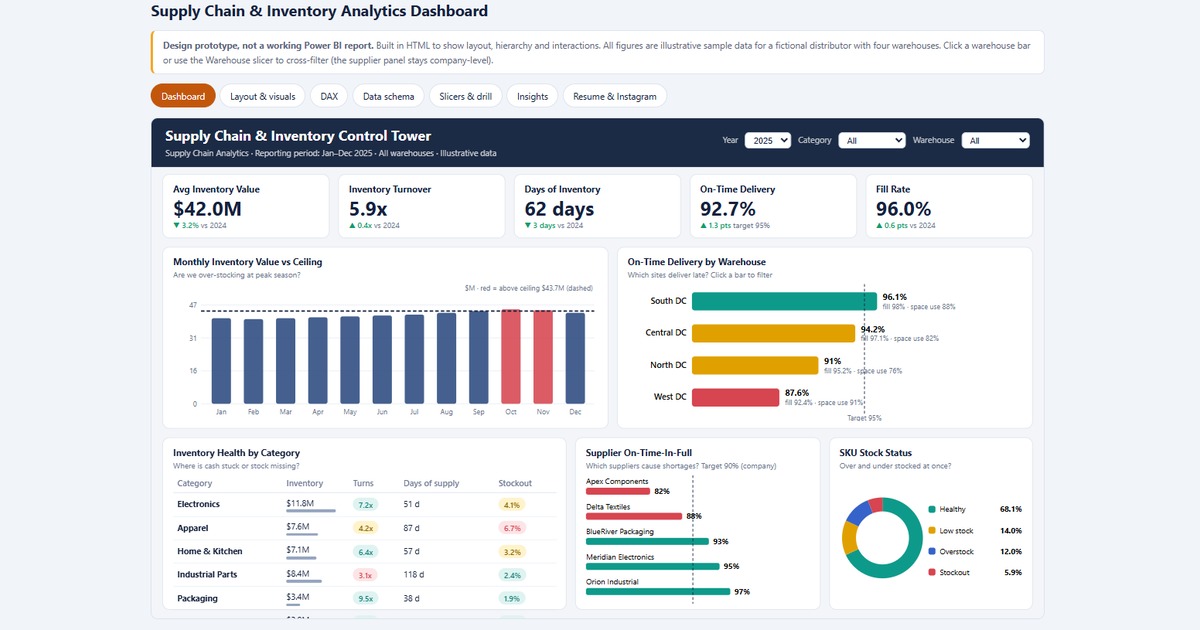Click the BlueRiver Packaging supplier bar

click(x=647, y=541)
